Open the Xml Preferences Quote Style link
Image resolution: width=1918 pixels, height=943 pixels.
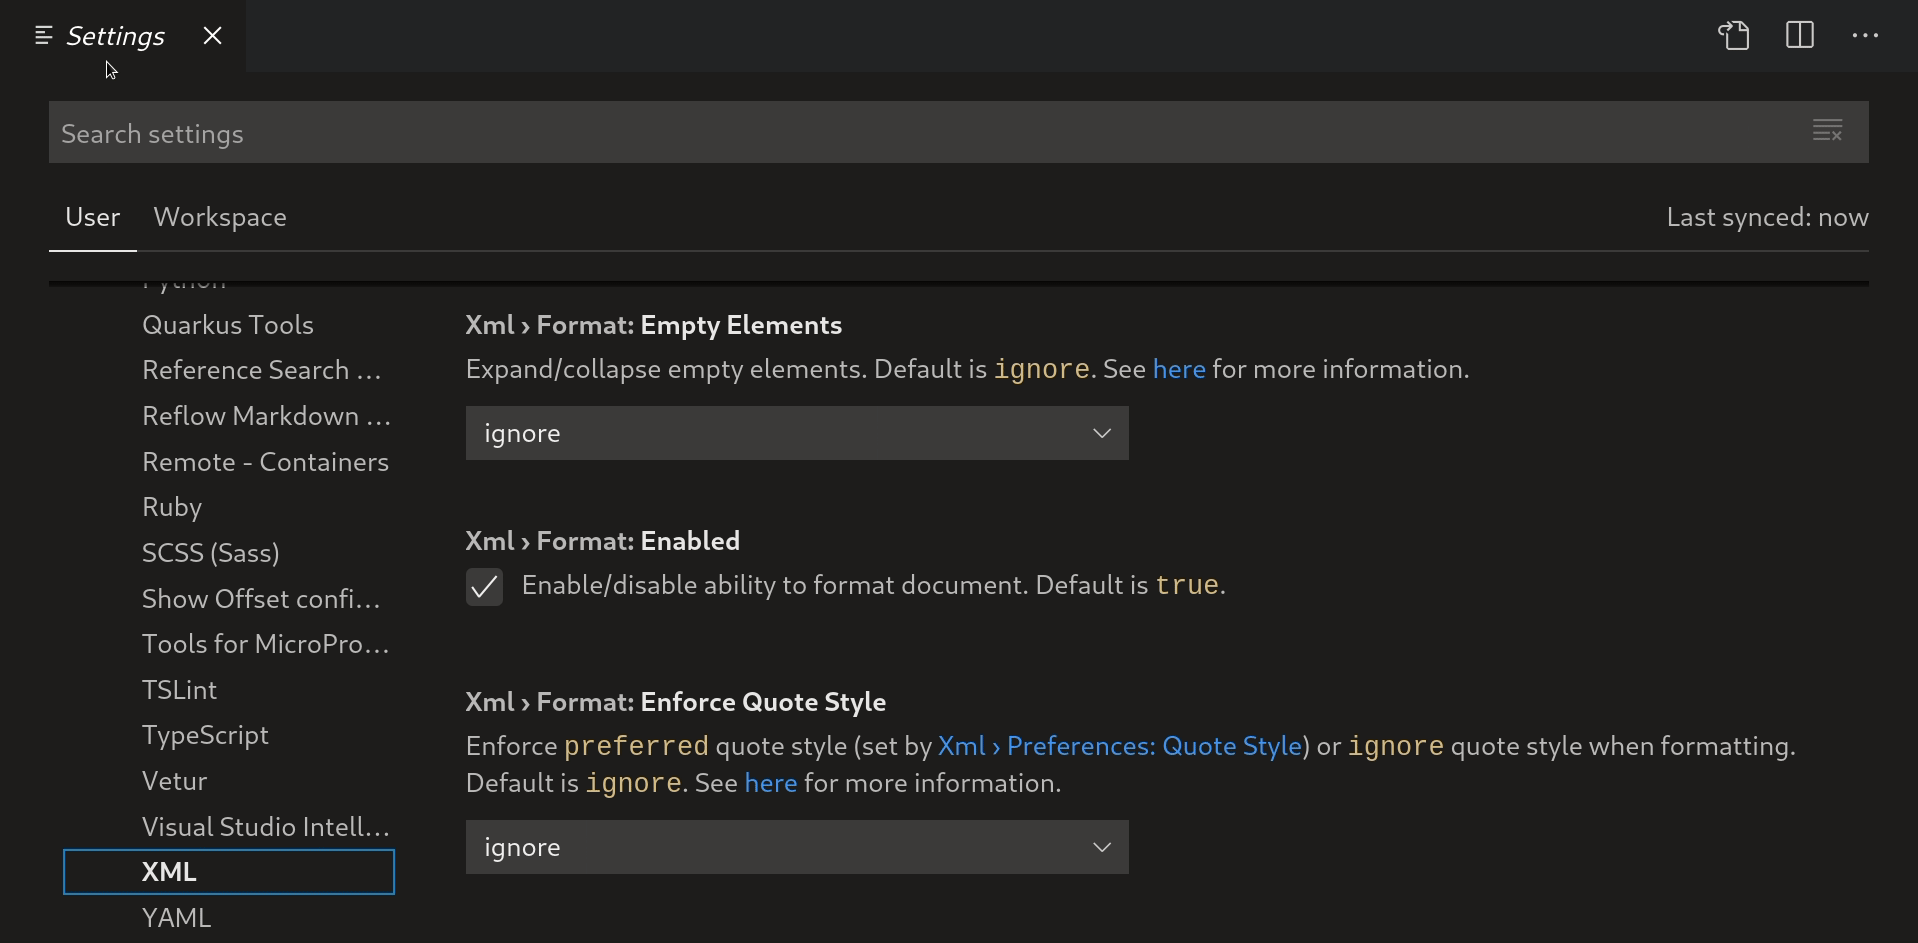click(x=1119, y=745)
